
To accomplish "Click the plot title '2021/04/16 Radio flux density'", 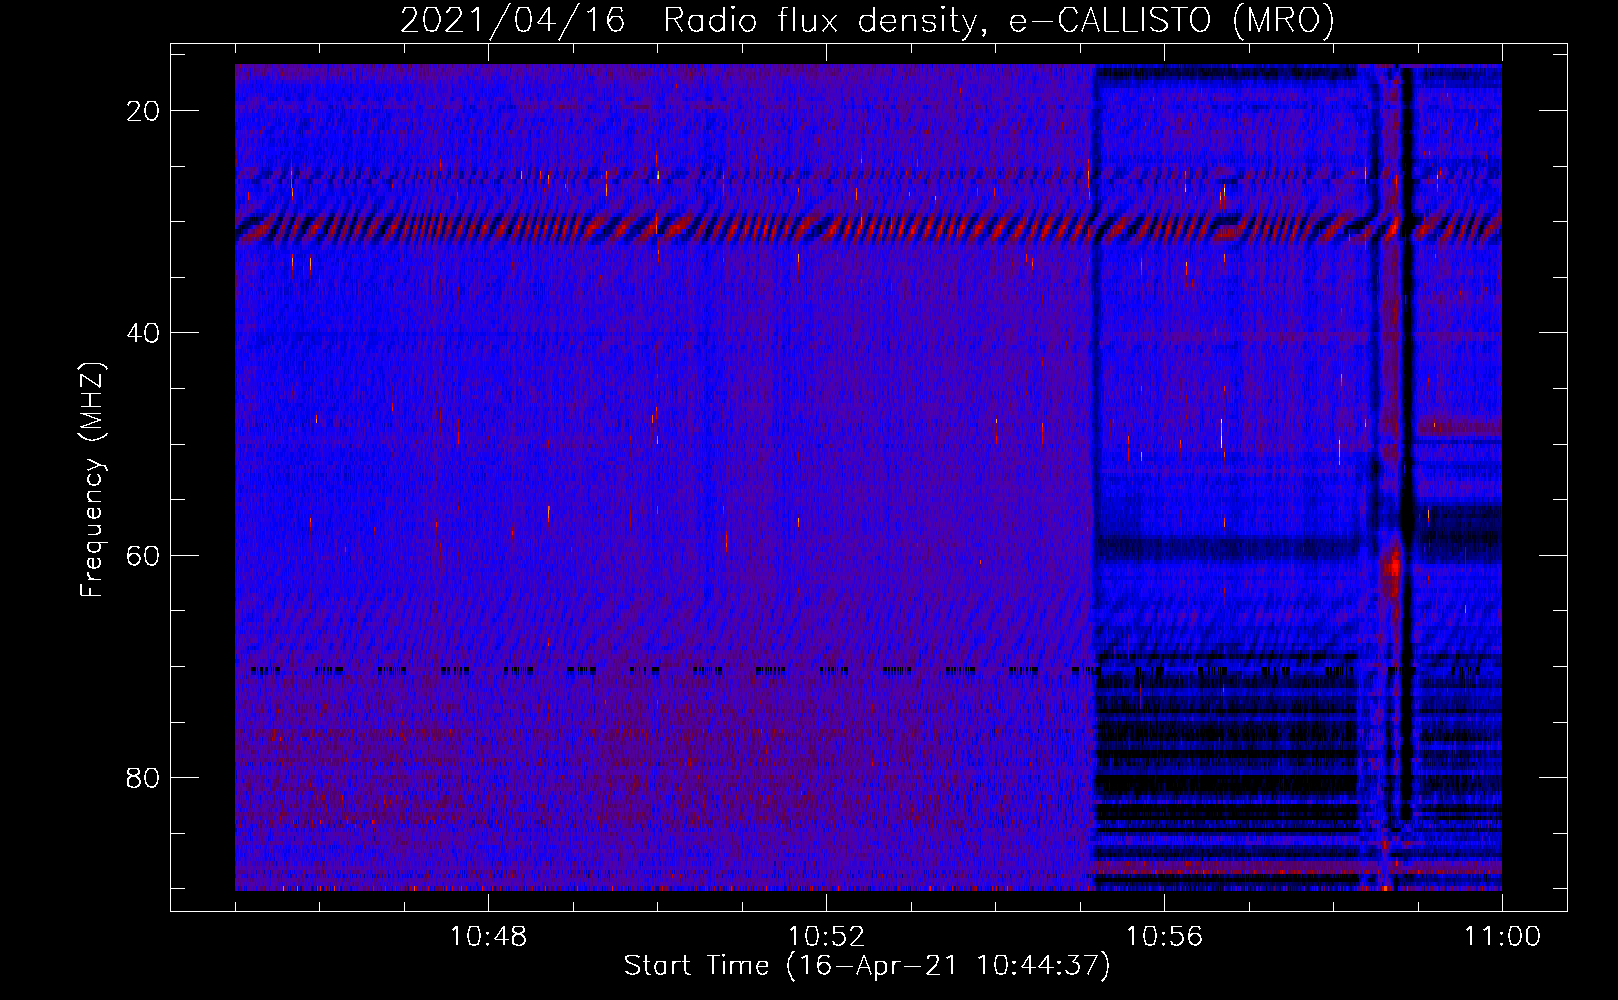I will tap(867, 20).
